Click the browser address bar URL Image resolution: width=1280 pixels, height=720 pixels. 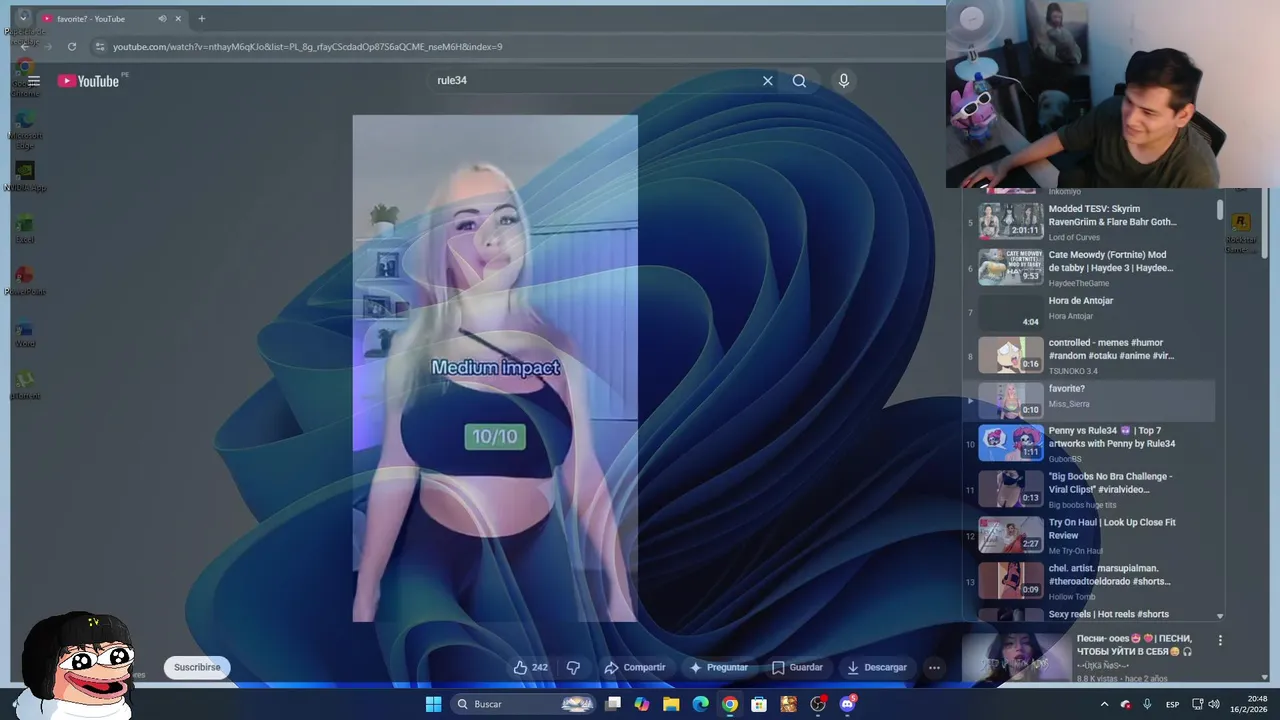coord(308,47)
